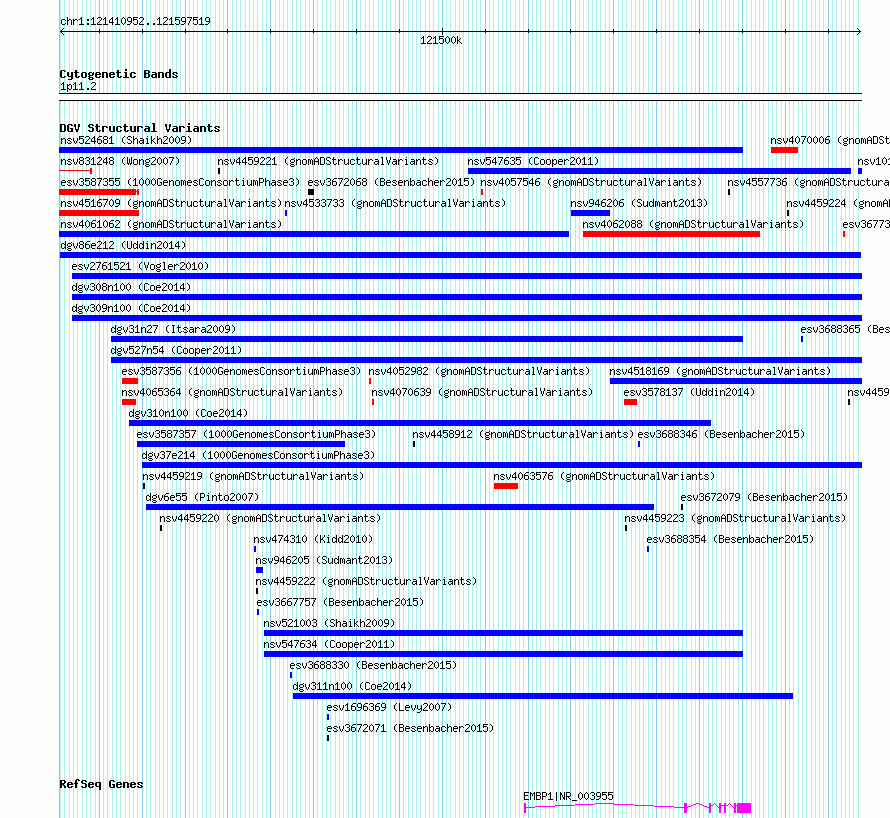Open nsv4459219 variant label
The width and height of the screenshot is (890, 818).
tap(253, 476)
